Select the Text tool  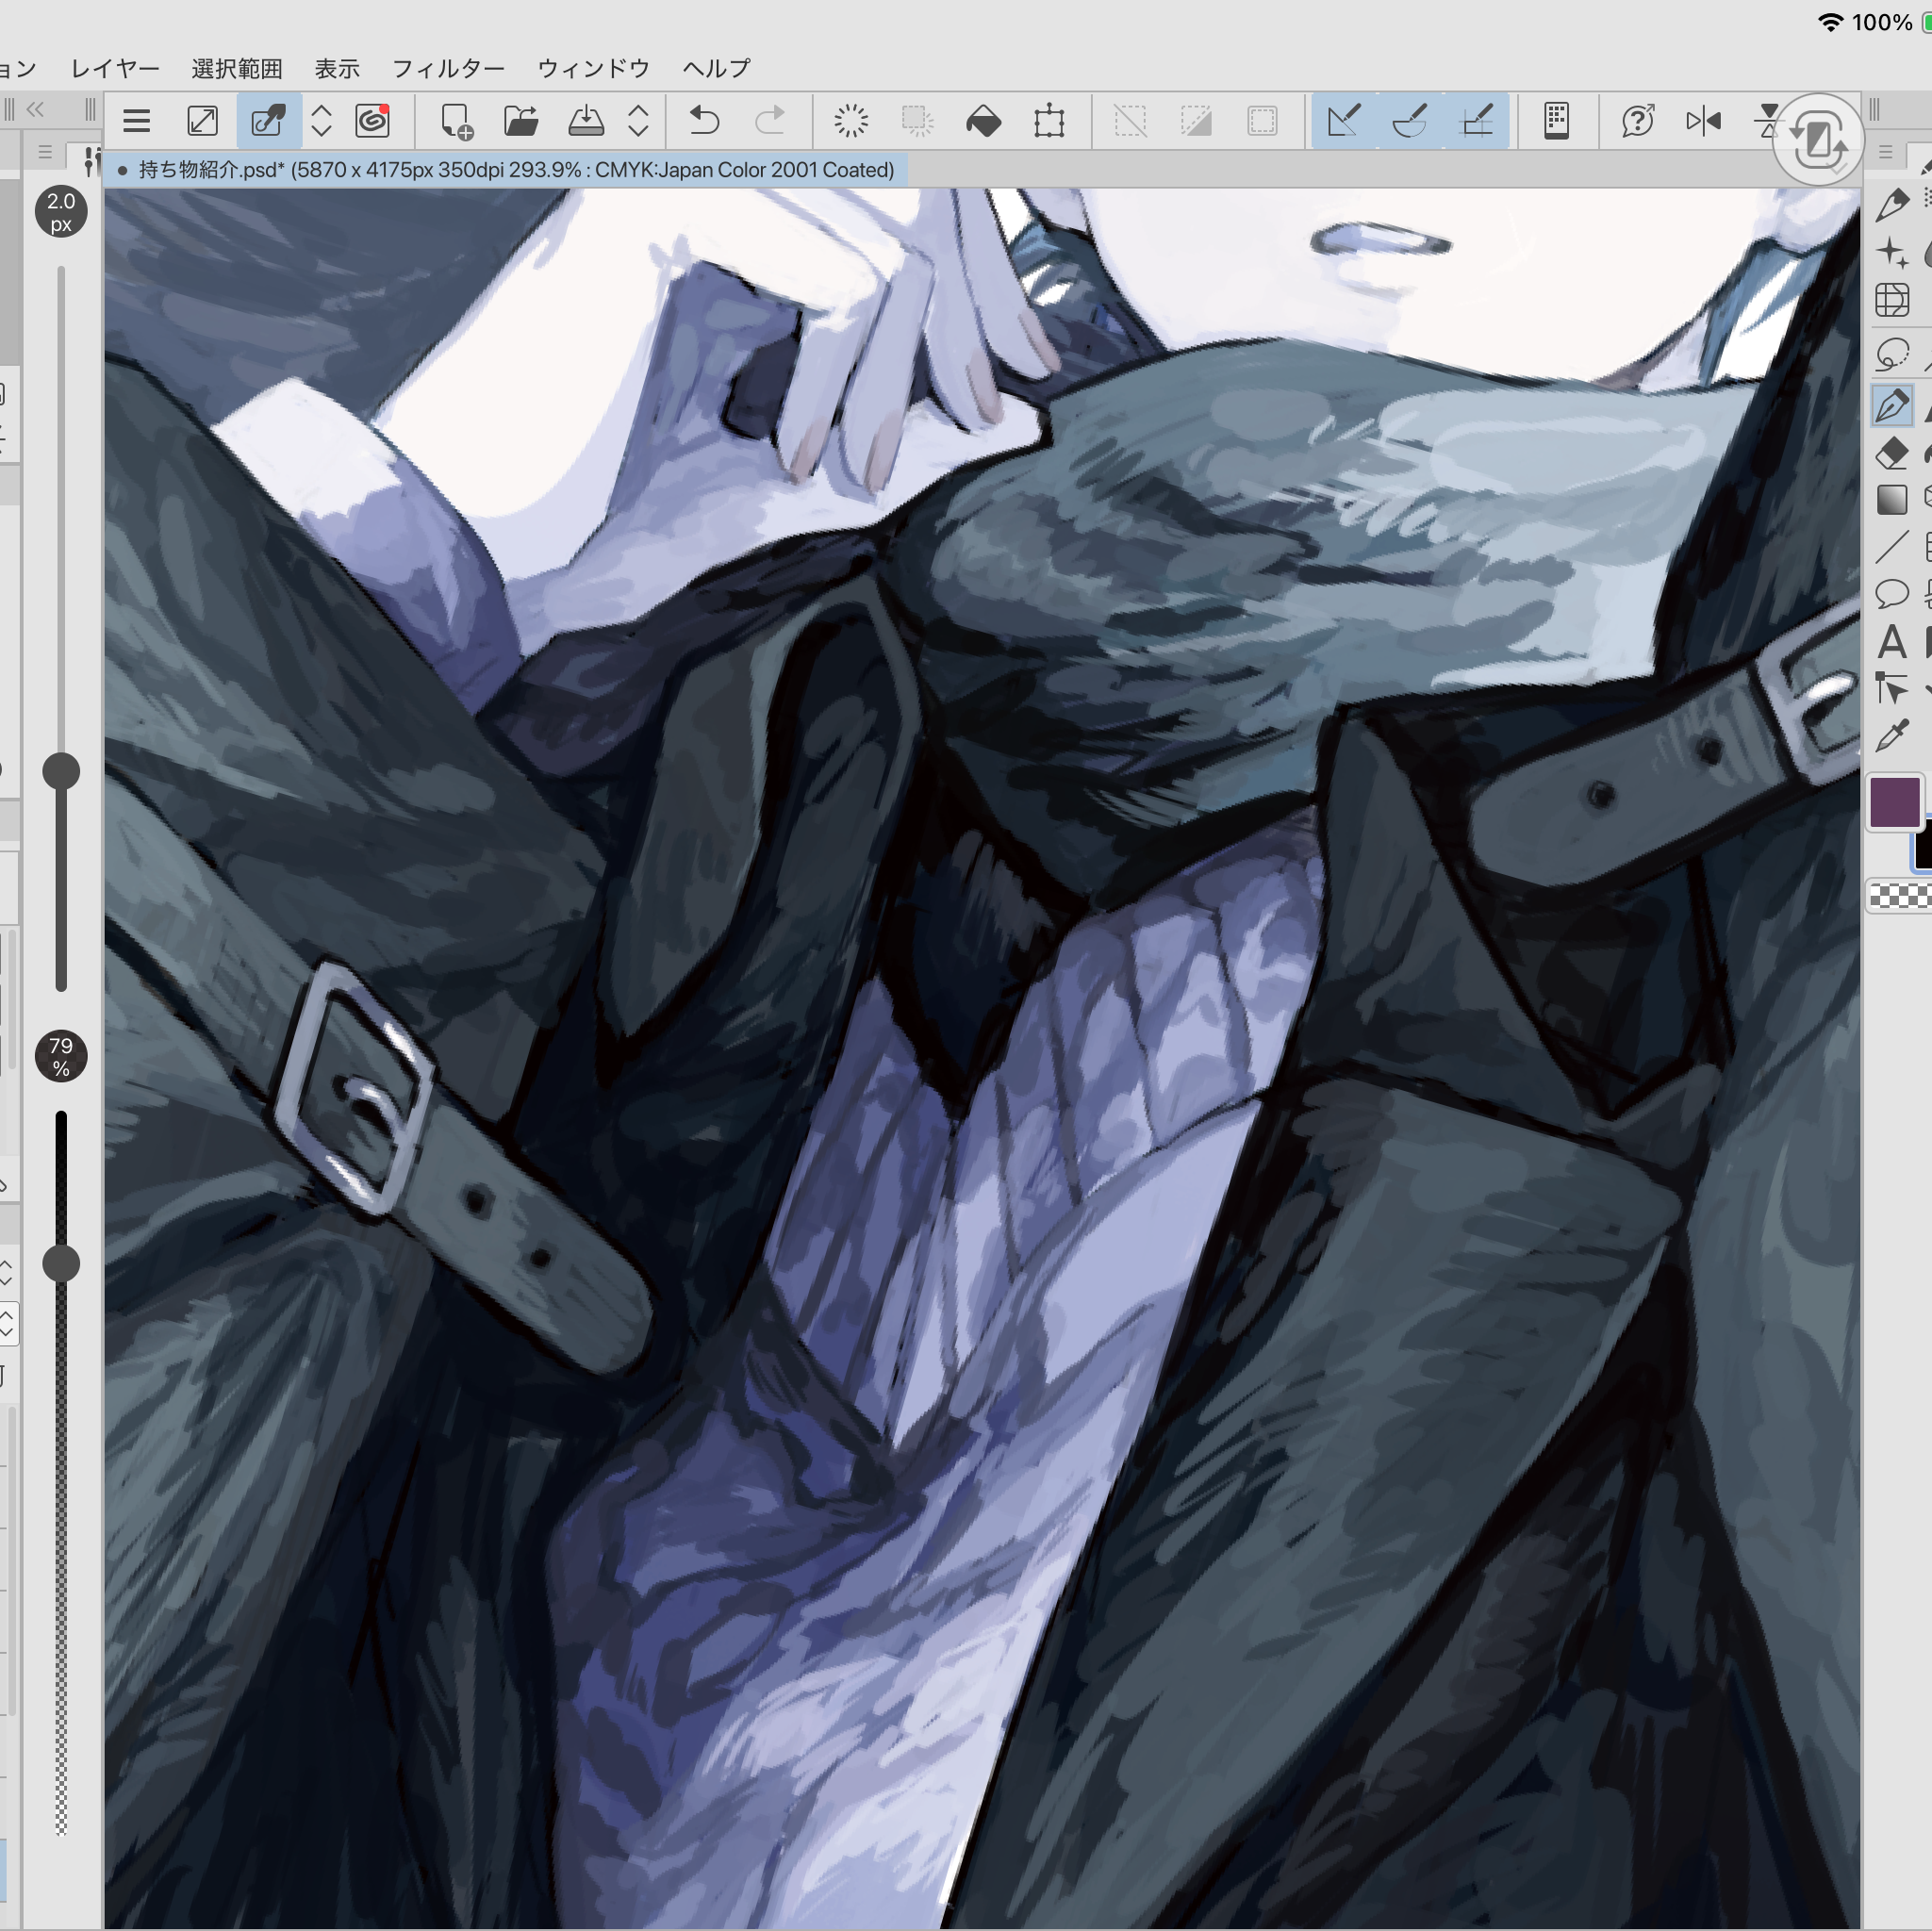(x=1891, y=641)
